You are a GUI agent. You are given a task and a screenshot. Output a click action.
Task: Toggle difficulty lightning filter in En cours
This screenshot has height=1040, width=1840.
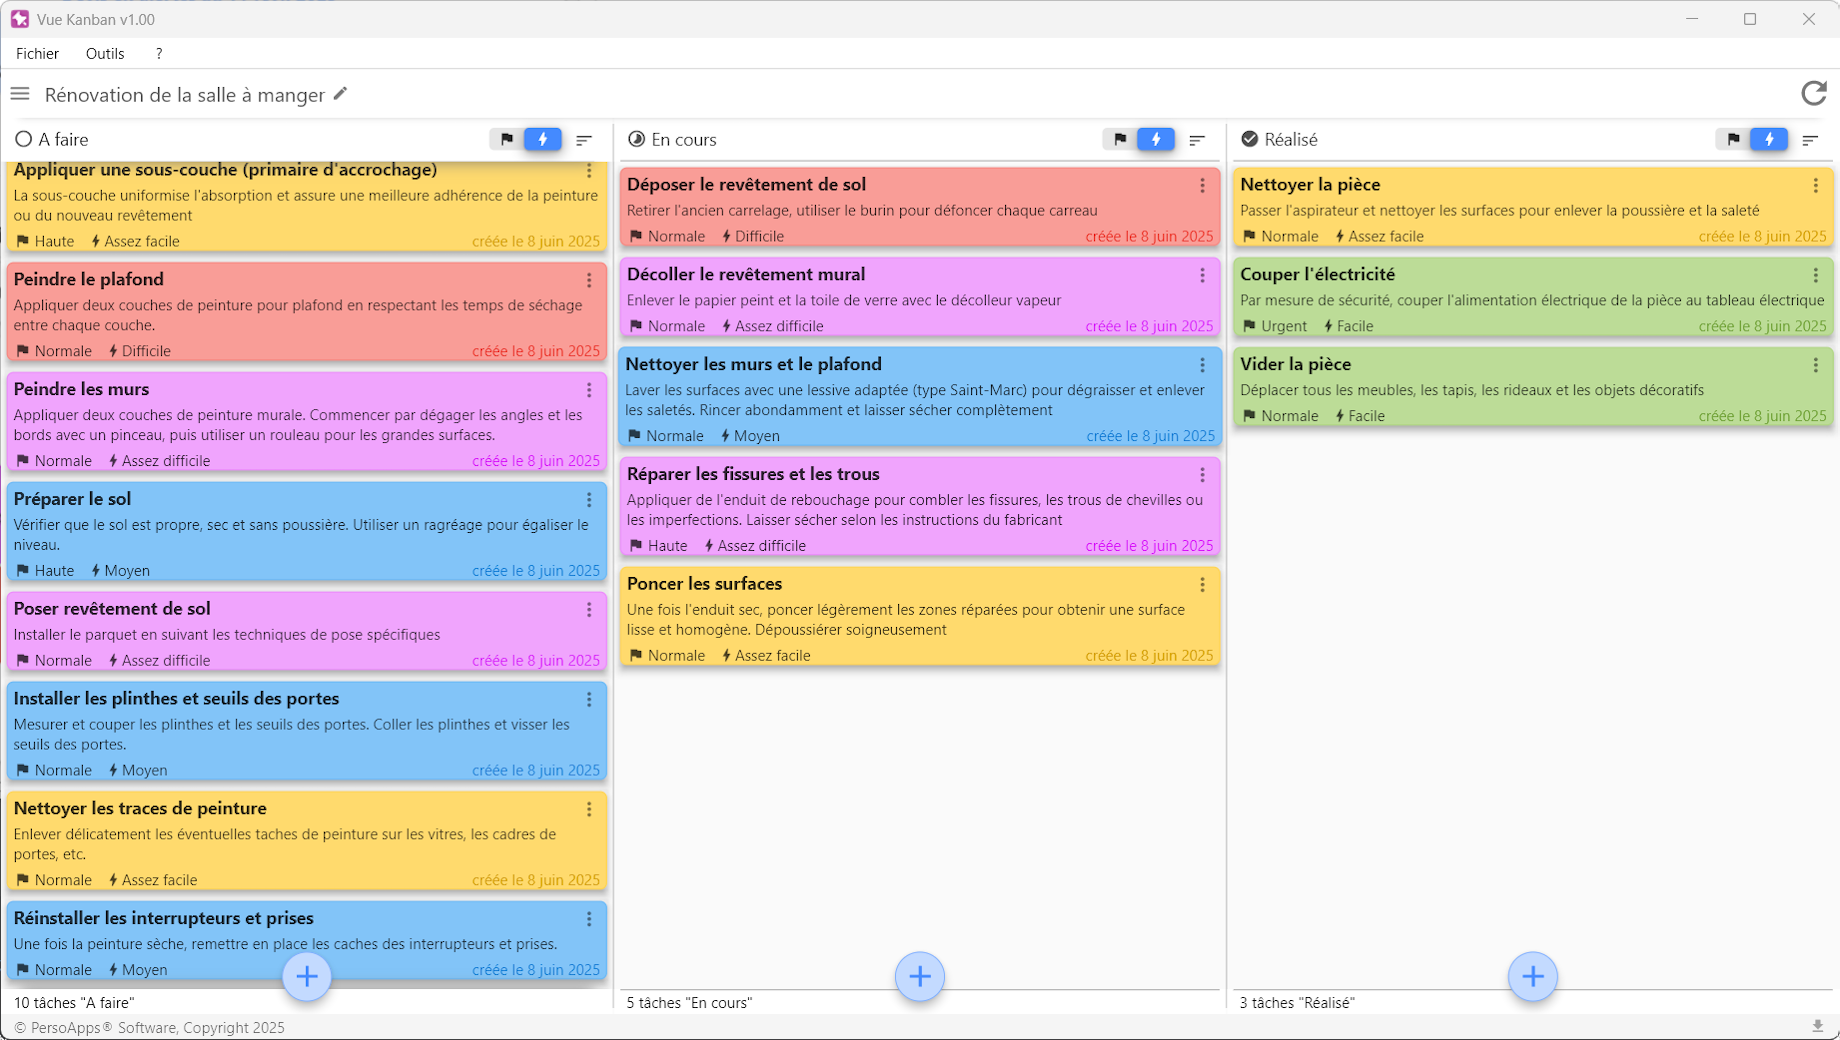1156,139
